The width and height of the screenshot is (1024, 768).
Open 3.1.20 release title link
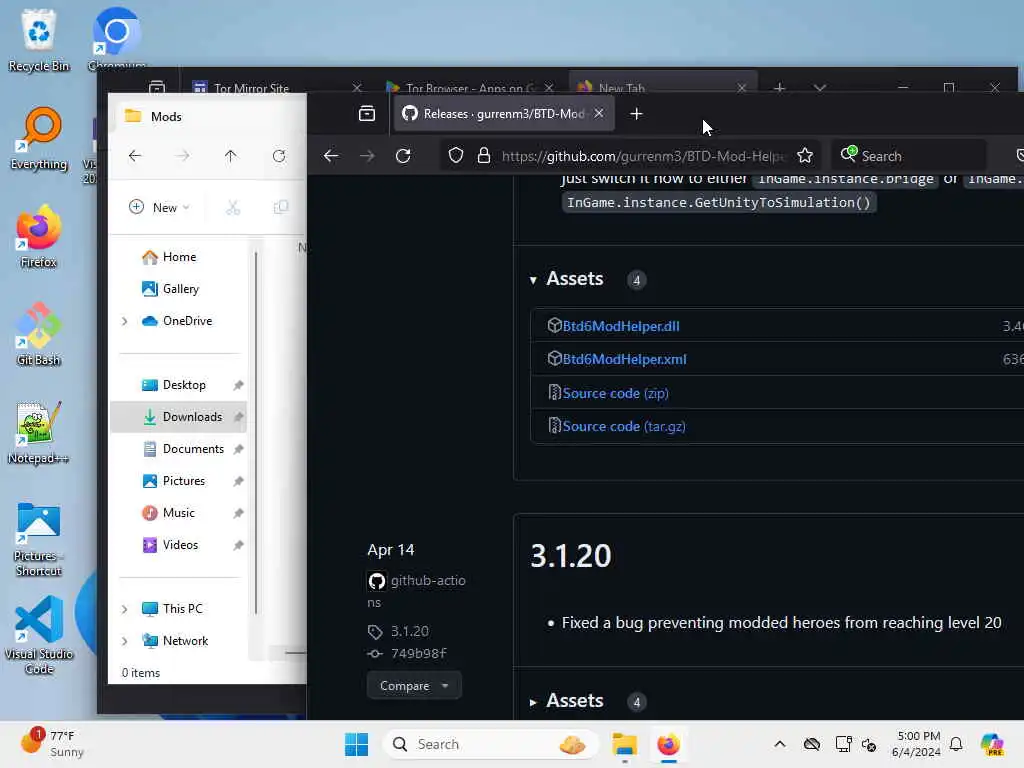(571, 556)
